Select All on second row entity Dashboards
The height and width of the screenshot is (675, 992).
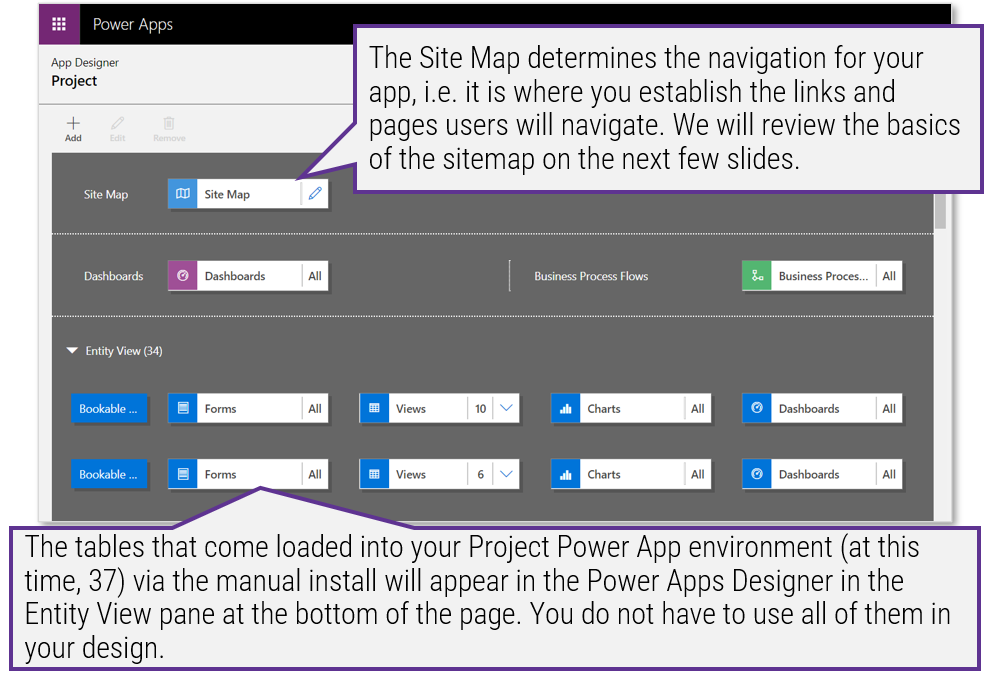tap(889, 474)
